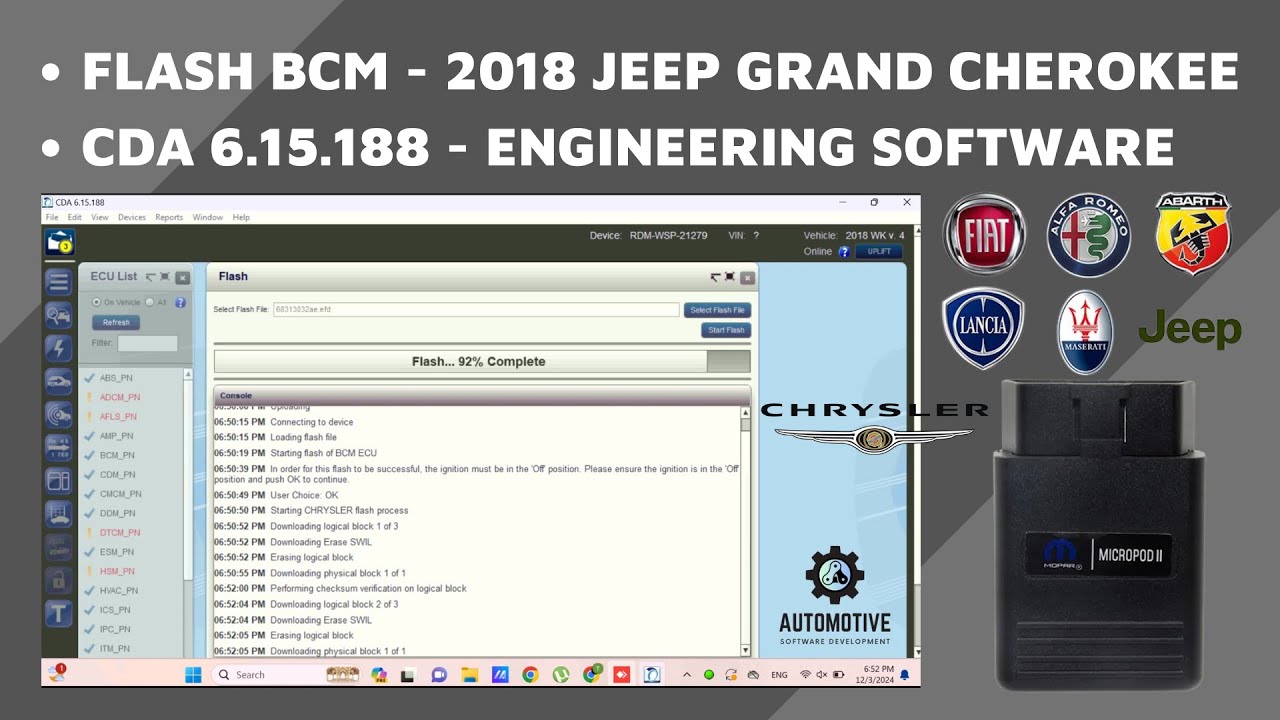Select ADCM_PN in the ECU list
The width and height of the screenshot is (1280, 720).
click(119, 397)
